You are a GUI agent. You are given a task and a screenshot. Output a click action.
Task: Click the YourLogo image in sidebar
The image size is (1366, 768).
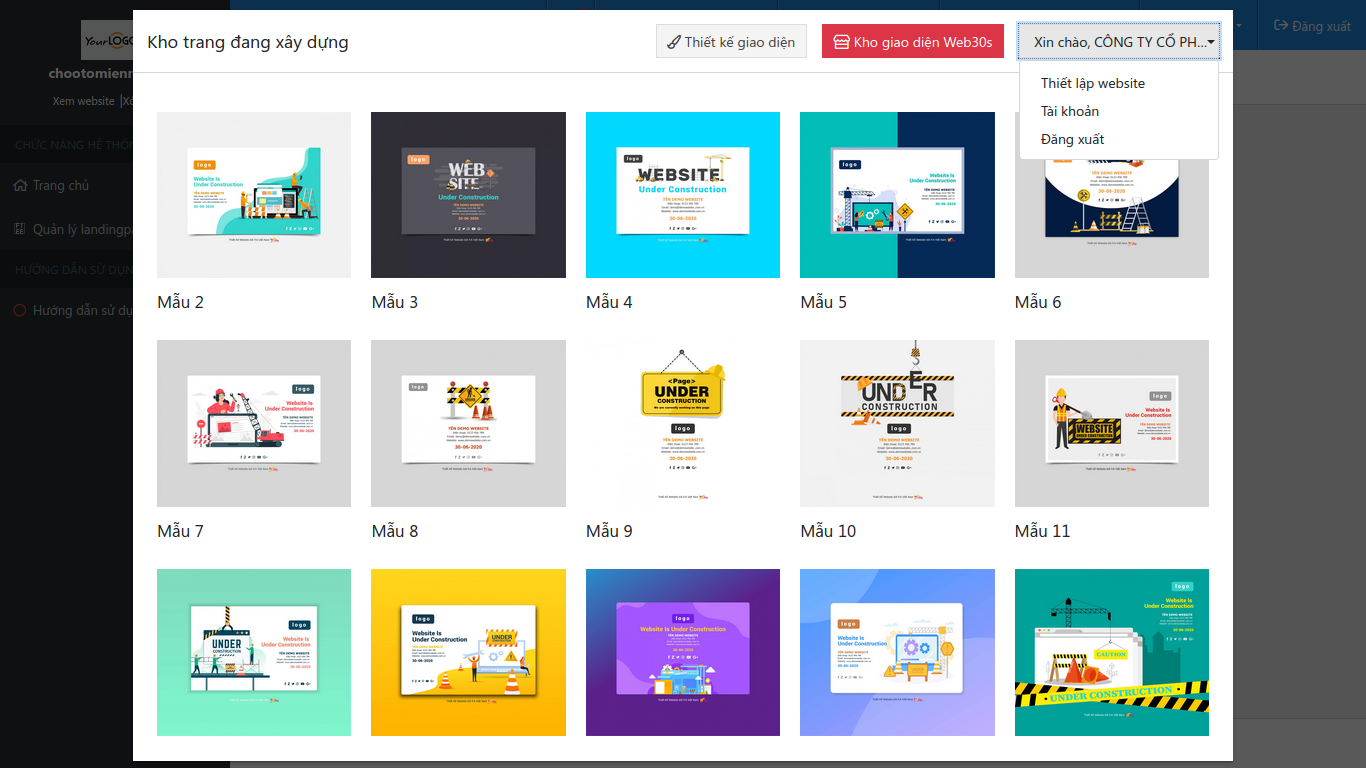tap(107, 40)
